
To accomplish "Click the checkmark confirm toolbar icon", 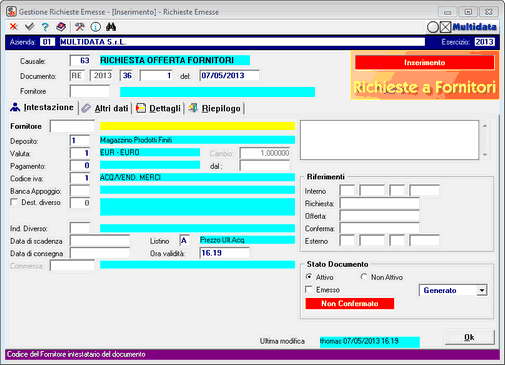I will click(x=29, y=26).
